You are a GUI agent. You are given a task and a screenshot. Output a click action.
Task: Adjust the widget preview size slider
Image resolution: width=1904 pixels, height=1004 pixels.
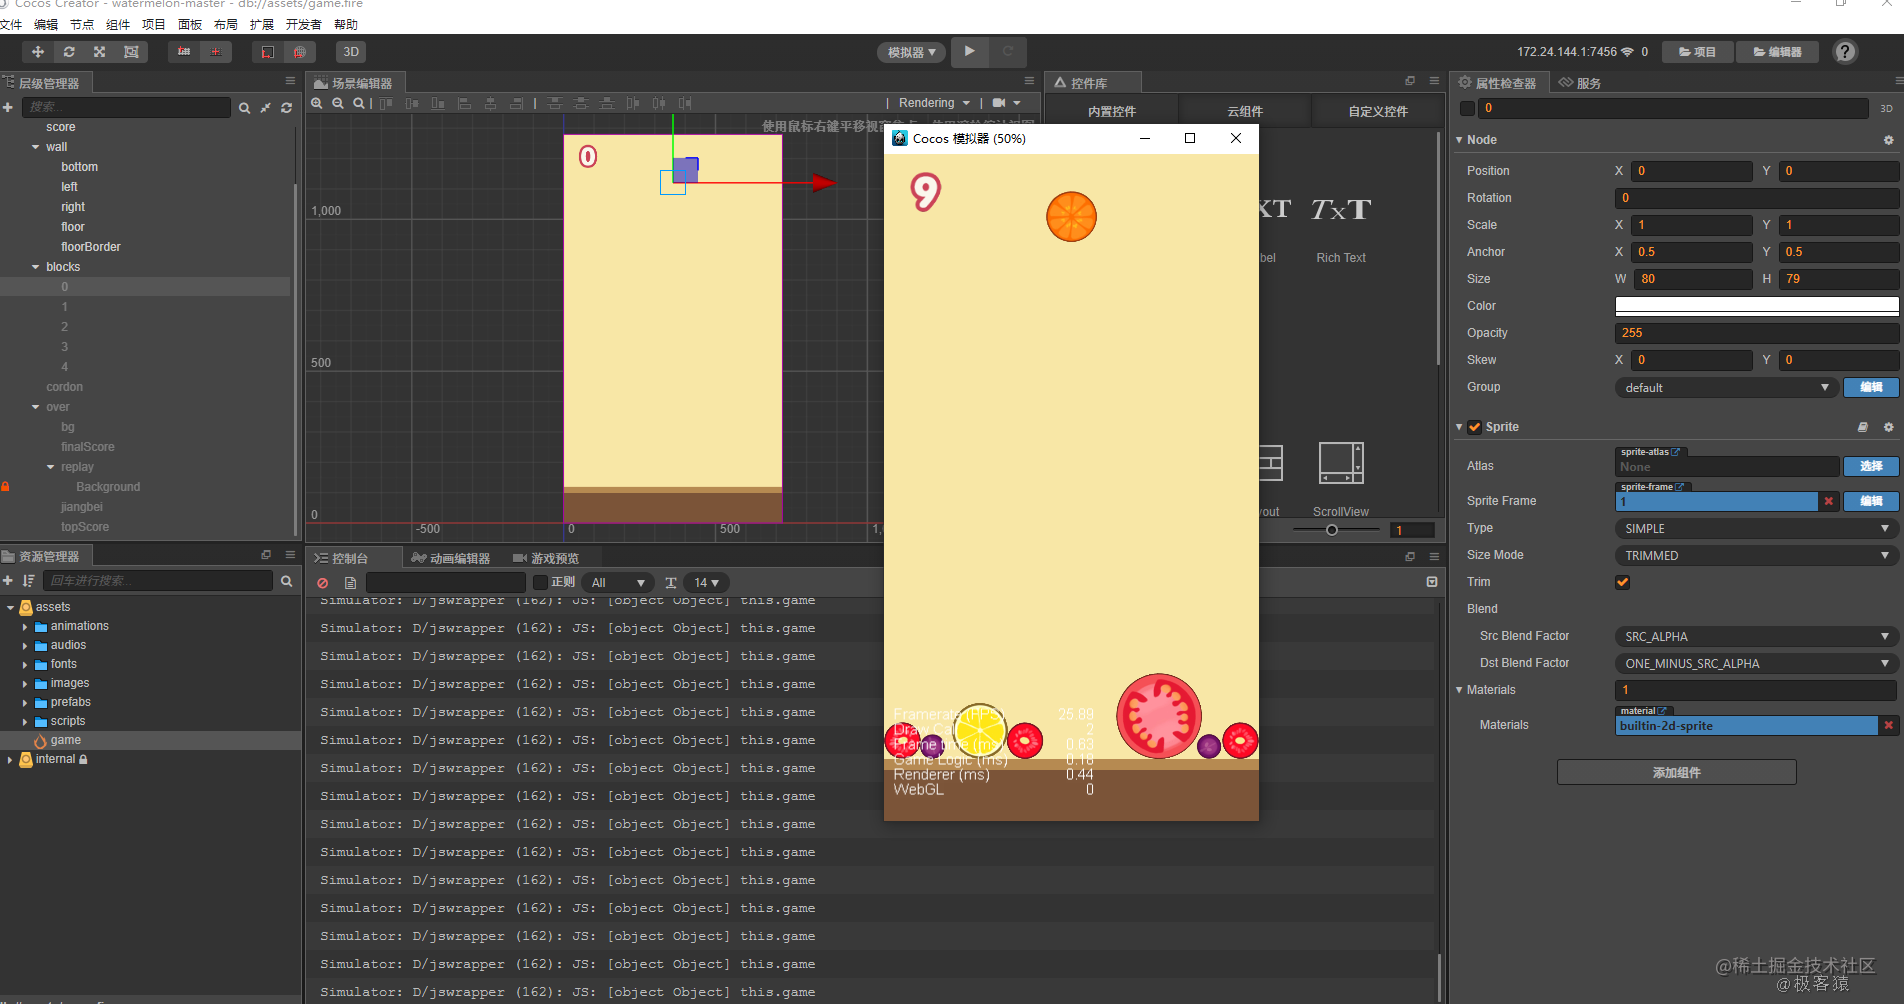coord(1332,530)
